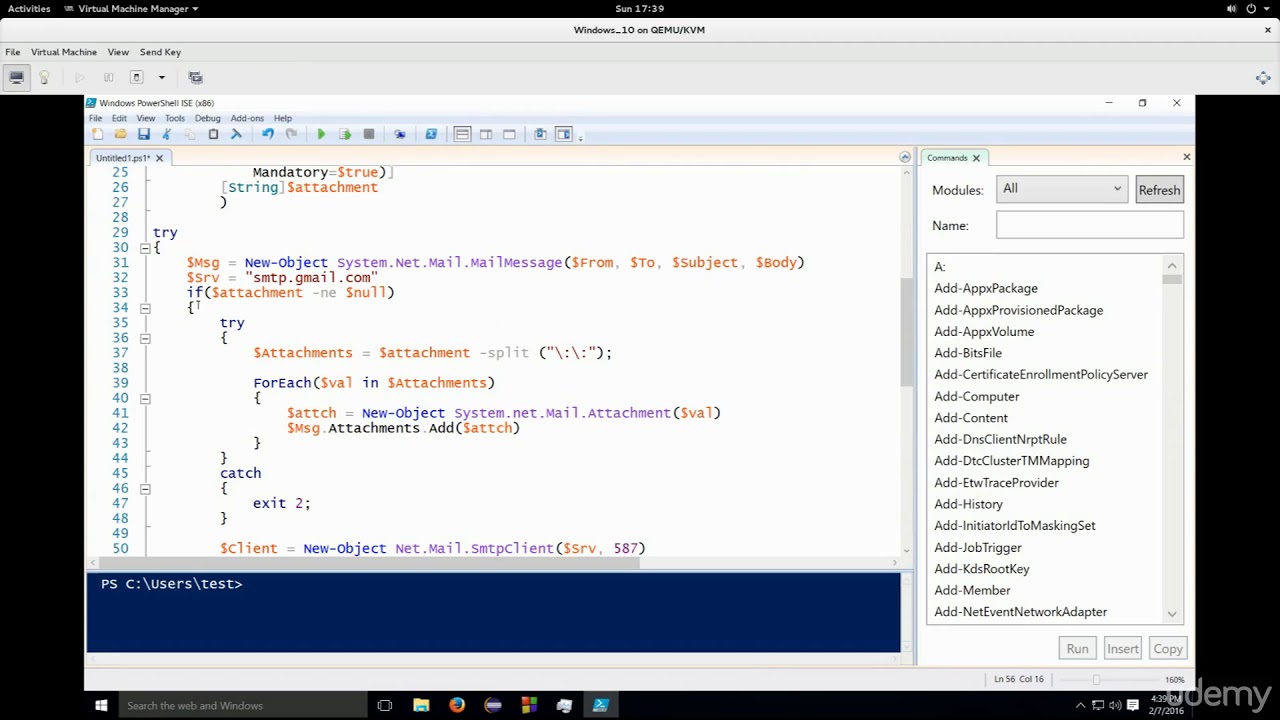Collapse ForEach block at line 40
The height and width of the screenshot is (720, 1280).
tap(145, 398)
